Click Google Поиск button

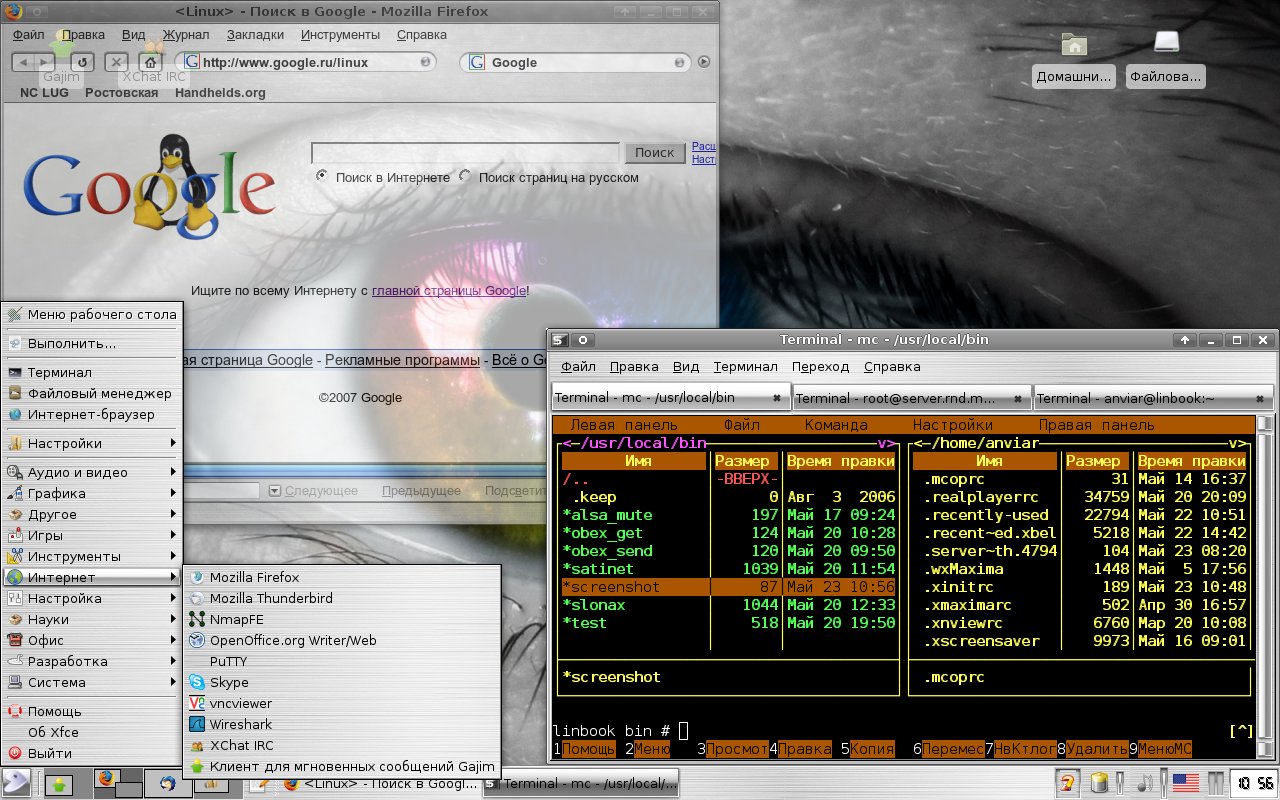tap(655, 153)
